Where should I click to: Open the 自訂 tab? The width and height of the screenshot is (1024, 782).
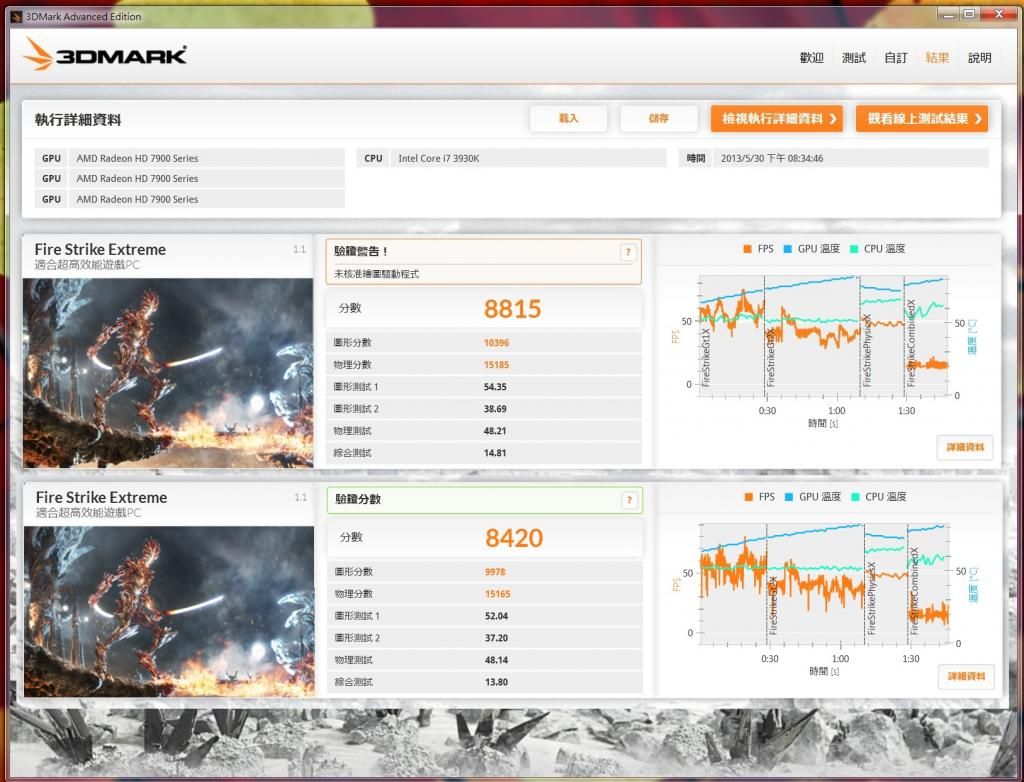pyautogui.click(x=896, y=57)
